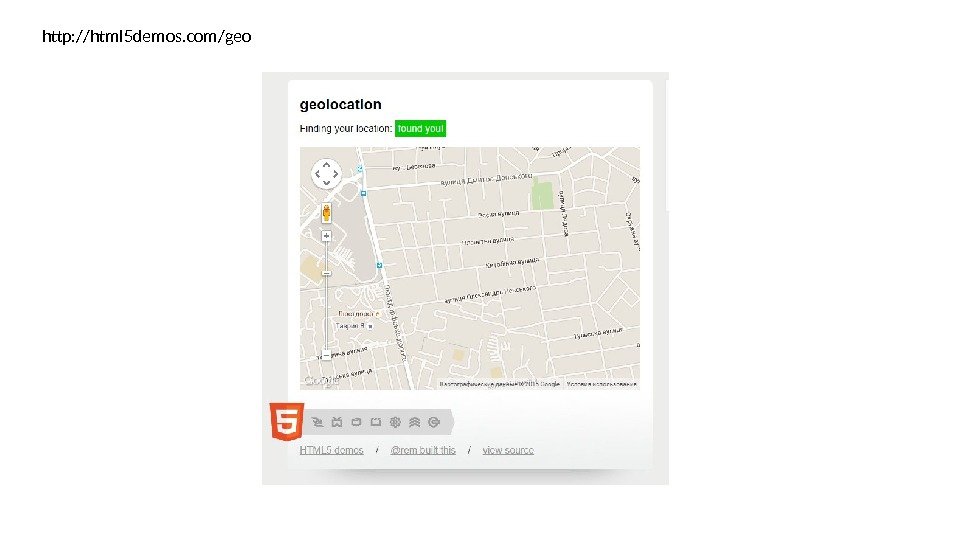960x540 pixels.
Task: Open the HTML5 demos link
Action: 331,450
